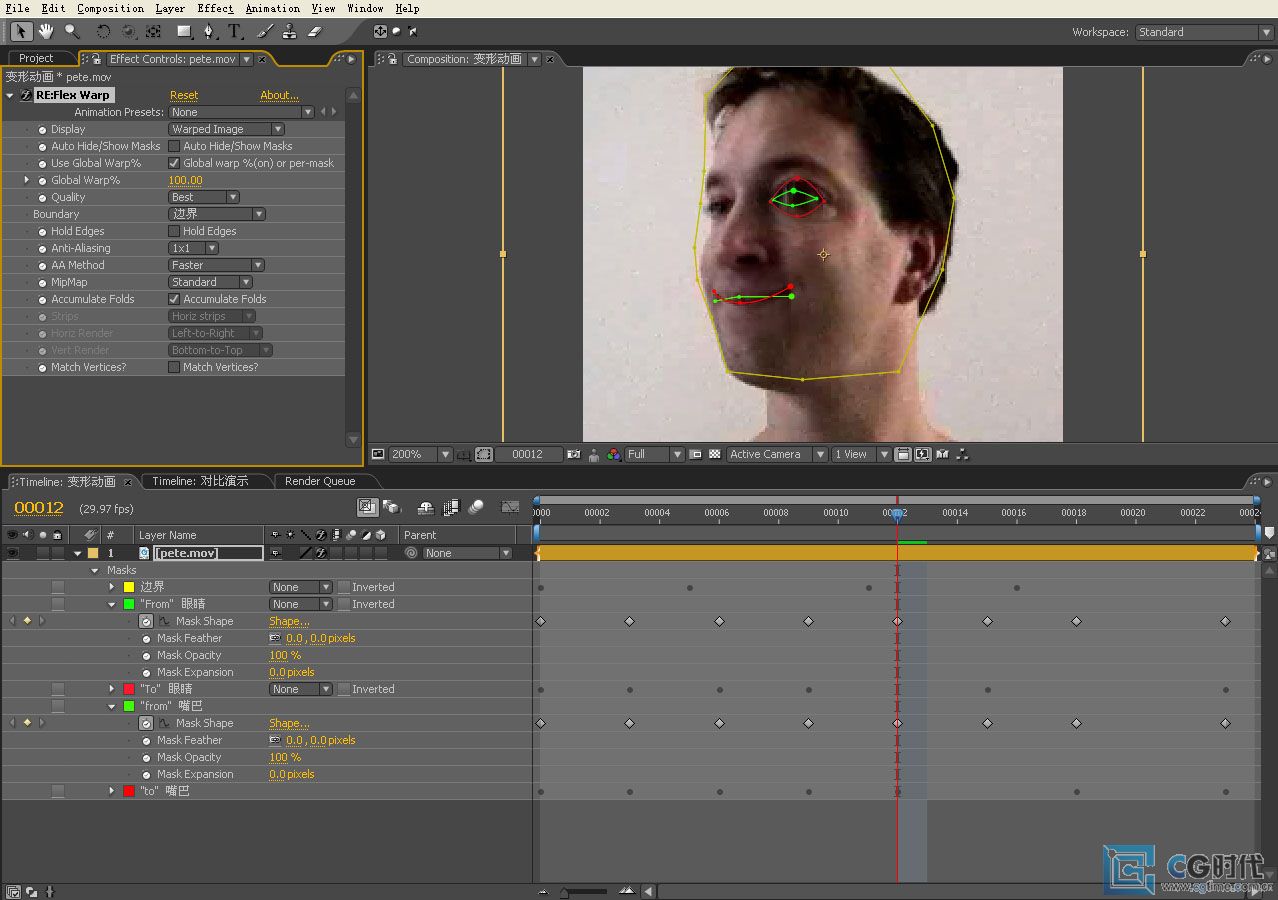1278x900 pixels.
Task: Click the 00016 mark on time ruler
Action: tap(1014, 513)
